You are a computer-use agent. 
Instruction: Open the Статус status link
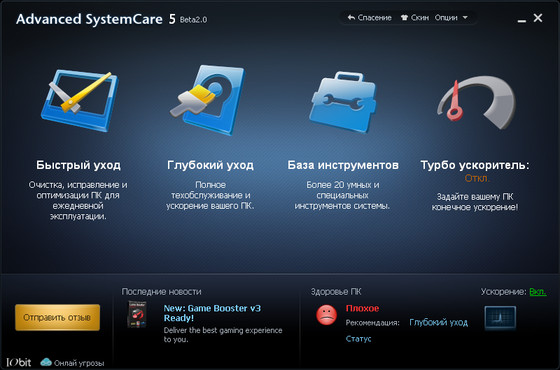point(358,339)
